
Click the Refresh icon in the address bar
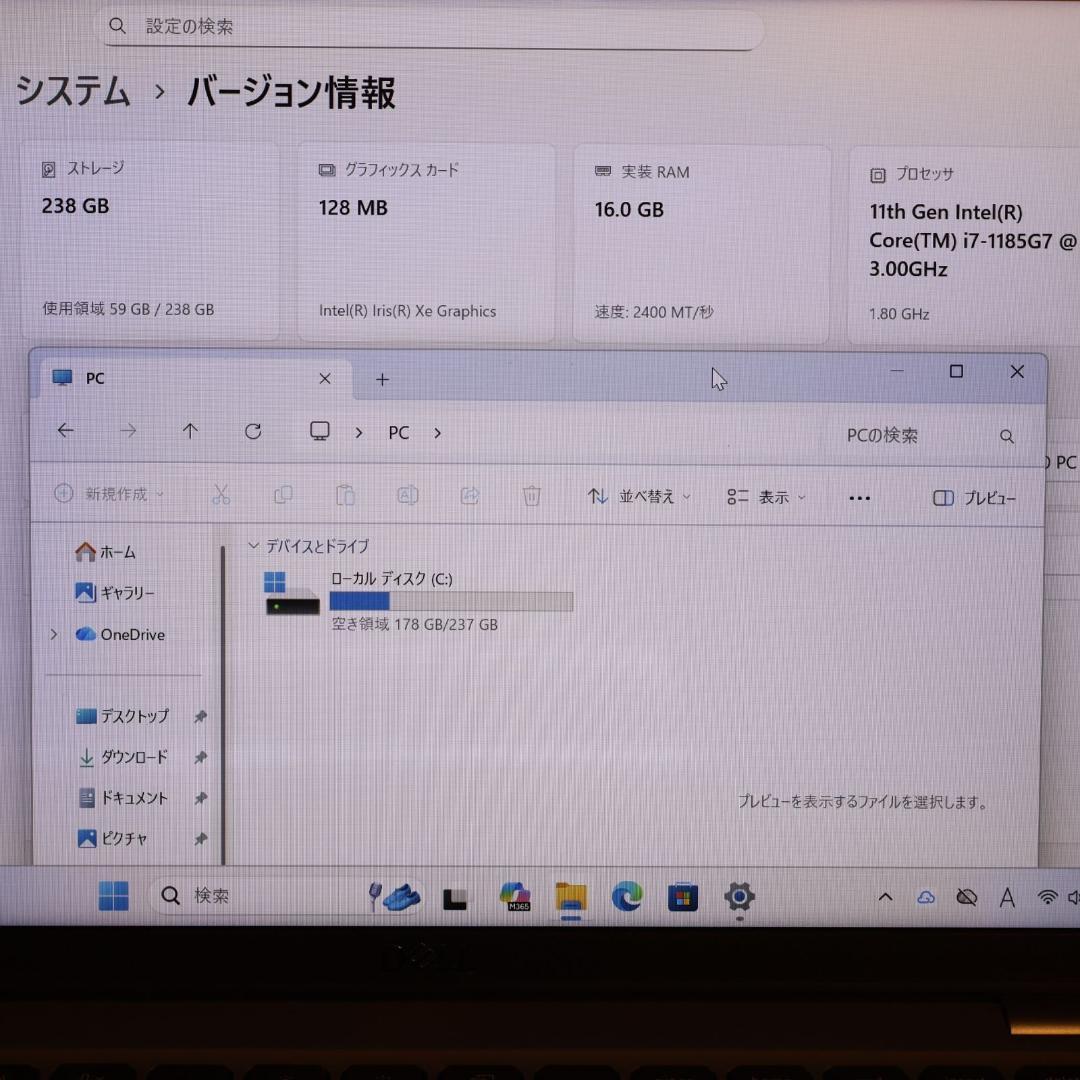[x=253, y=431]
